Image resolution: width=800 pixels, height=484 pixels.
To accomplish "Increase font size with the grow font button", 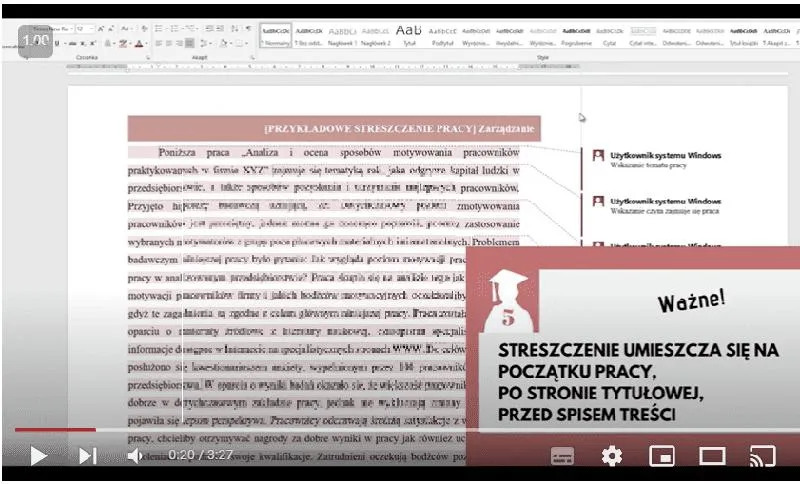I will coord(101,29).
